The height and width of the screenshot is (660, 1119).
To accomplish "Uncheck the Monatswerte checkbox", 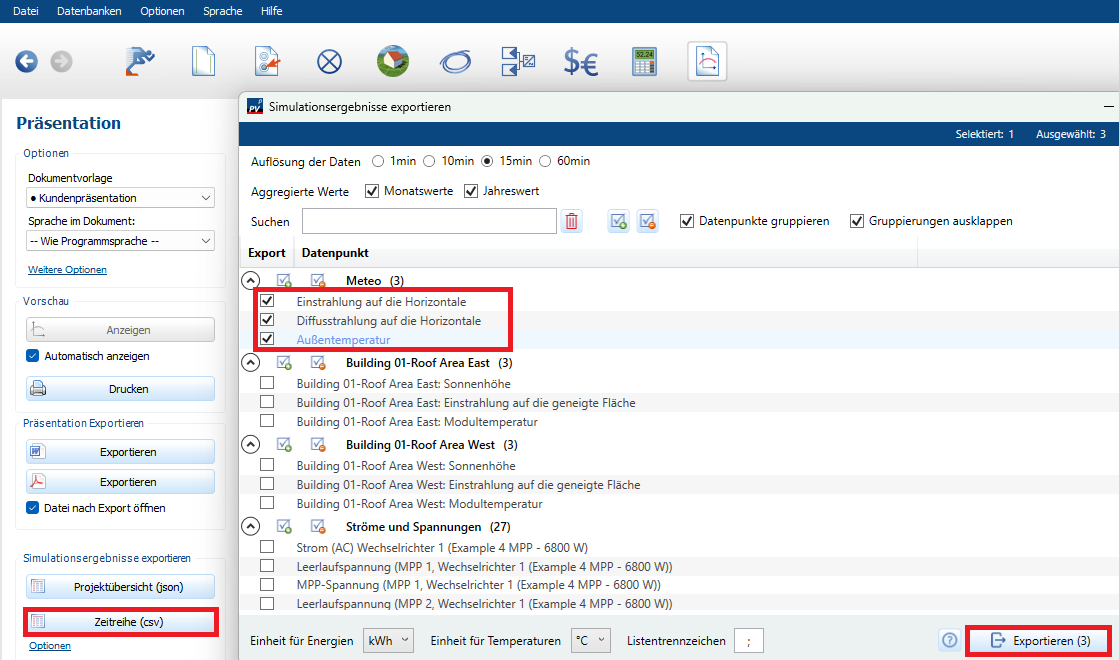I will click(372, 191).
